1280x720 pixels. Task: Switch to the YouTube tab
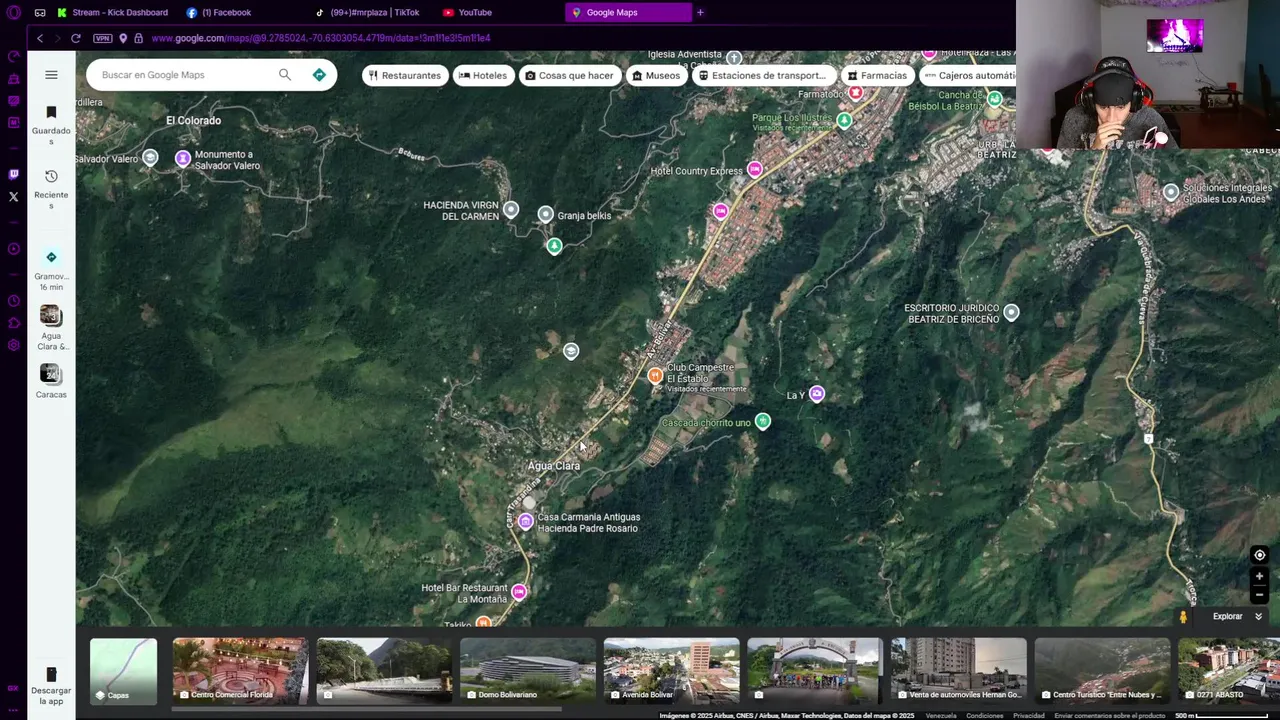(x=468, y=12)
